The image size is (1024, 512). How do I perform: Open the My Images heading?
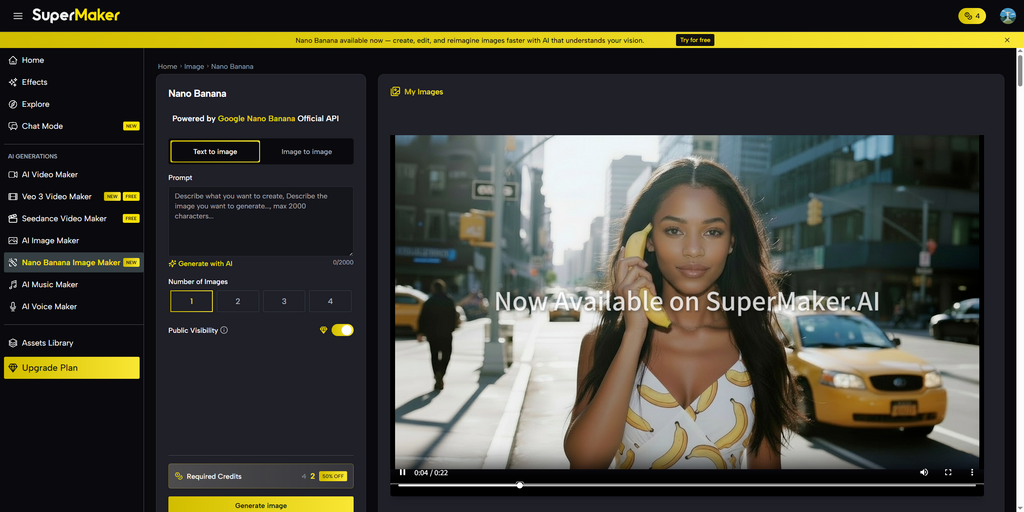[x=423, y=92]
